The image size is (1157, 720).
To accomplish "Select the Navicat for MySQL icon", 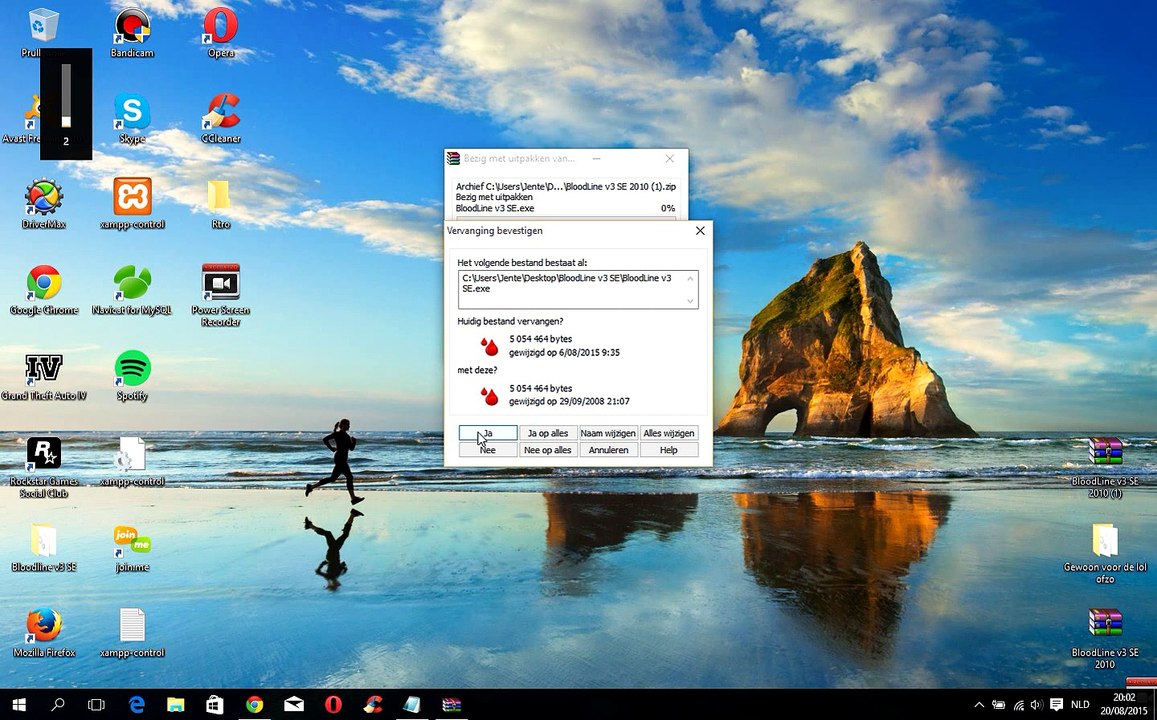I will 132,290.
